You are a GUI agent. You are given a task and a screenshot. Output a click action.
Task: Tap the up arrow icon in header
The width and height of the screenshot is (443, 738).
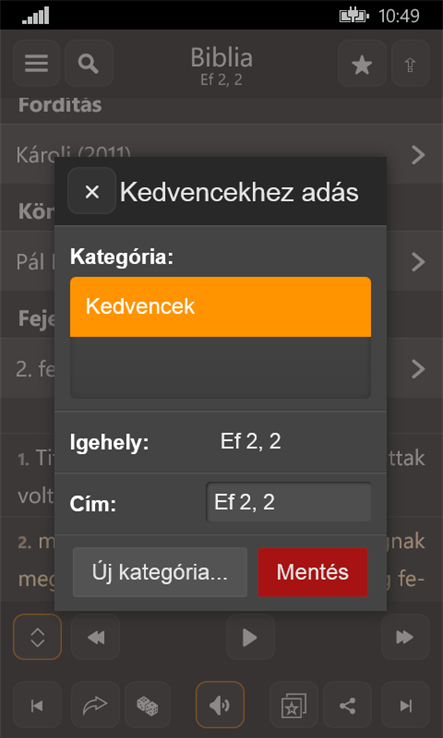click(411, 63)
